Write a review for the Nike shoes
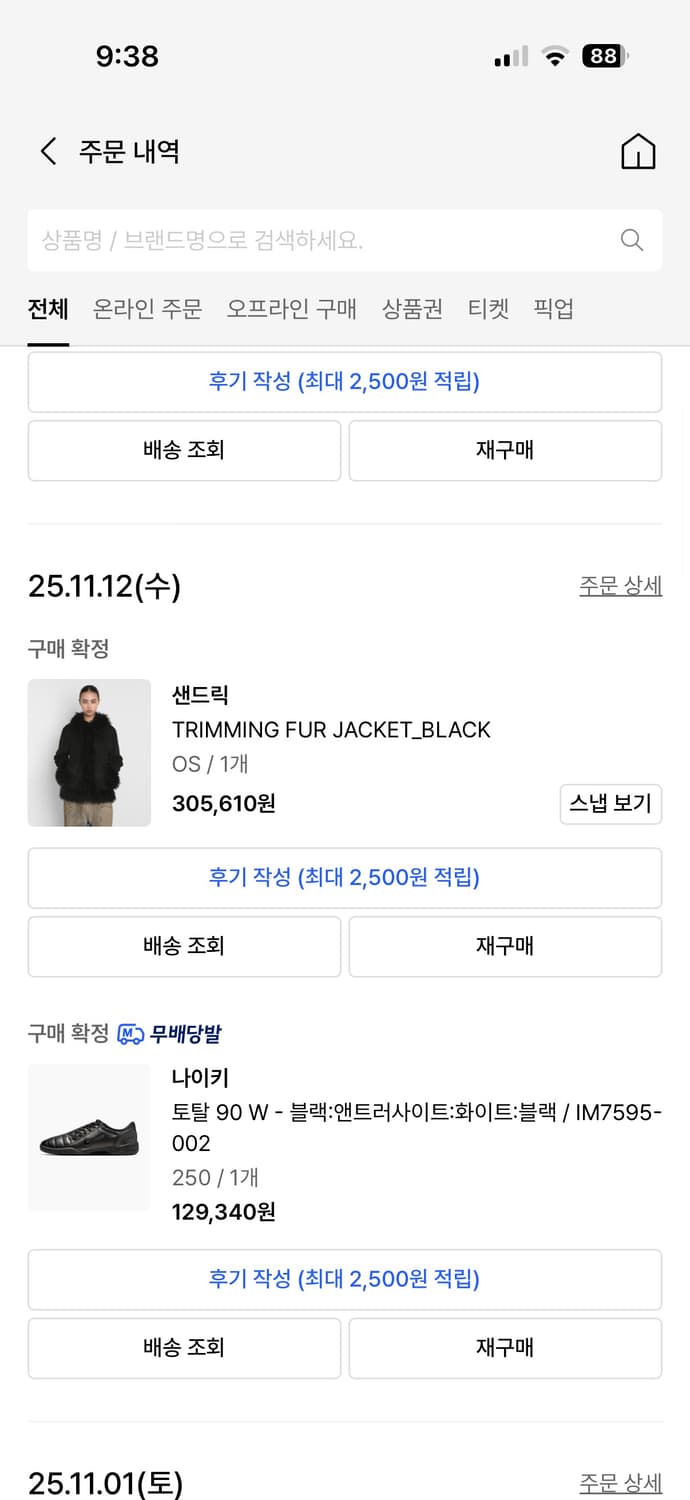This screenshot has width=690, height=1500. pyautogui.click(x=344, y=1279)
